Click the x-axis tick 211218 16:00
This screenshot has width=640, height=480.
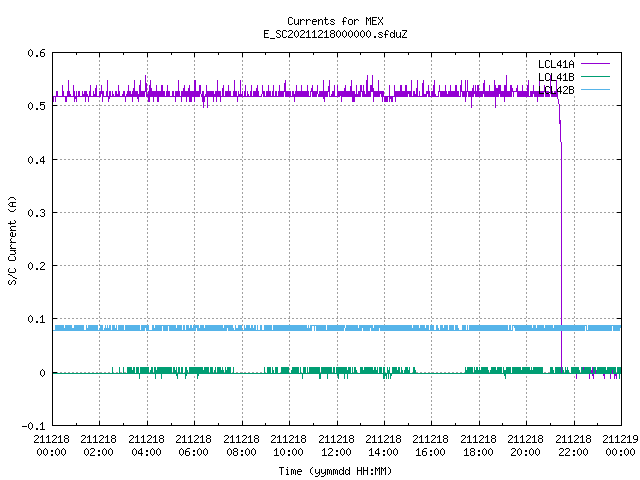pyautogui.click(x=431, y=445)
